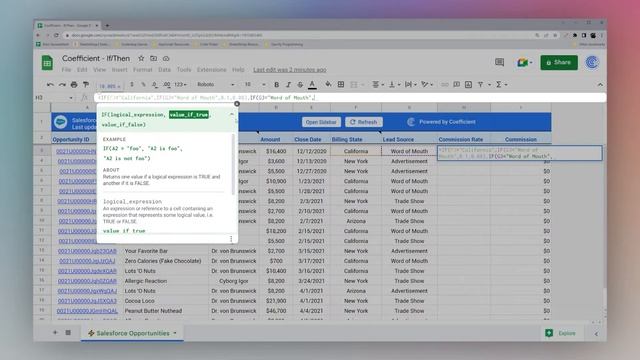Open the fill color picker
Screen dimensions: 640x360
click(x=328, y=84)
